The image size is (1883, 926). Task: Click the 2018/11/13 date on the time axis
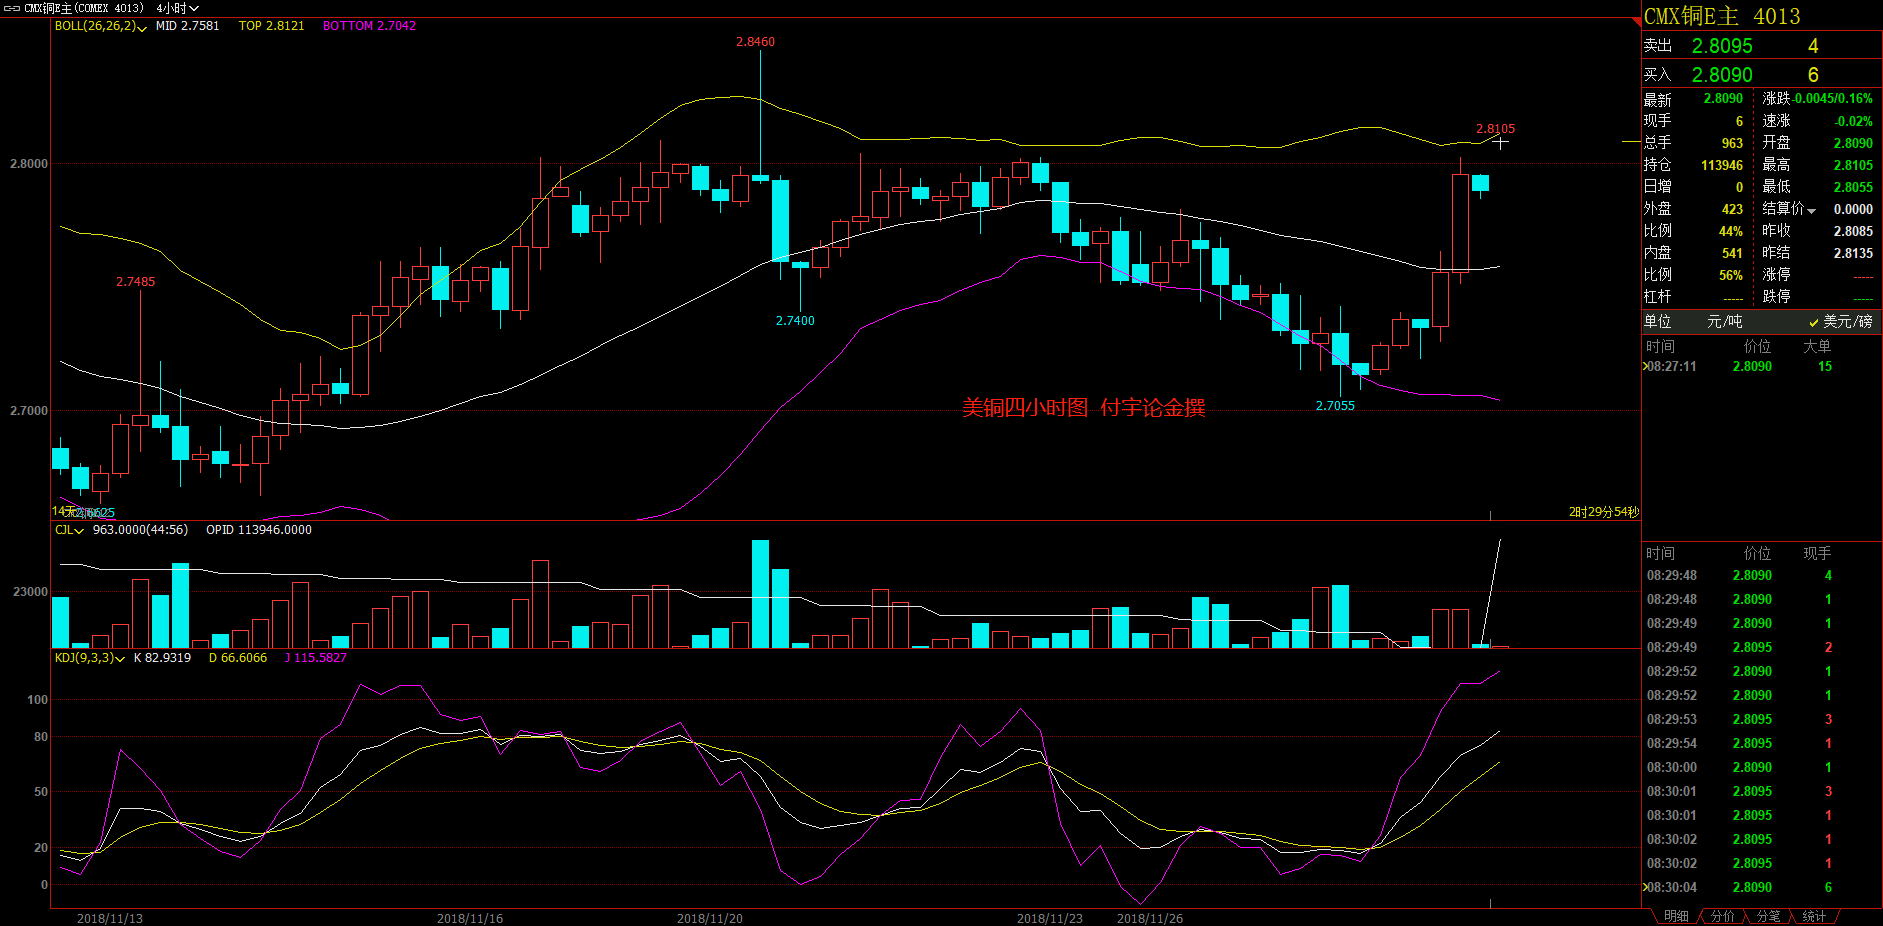click(x=110, y=918)
